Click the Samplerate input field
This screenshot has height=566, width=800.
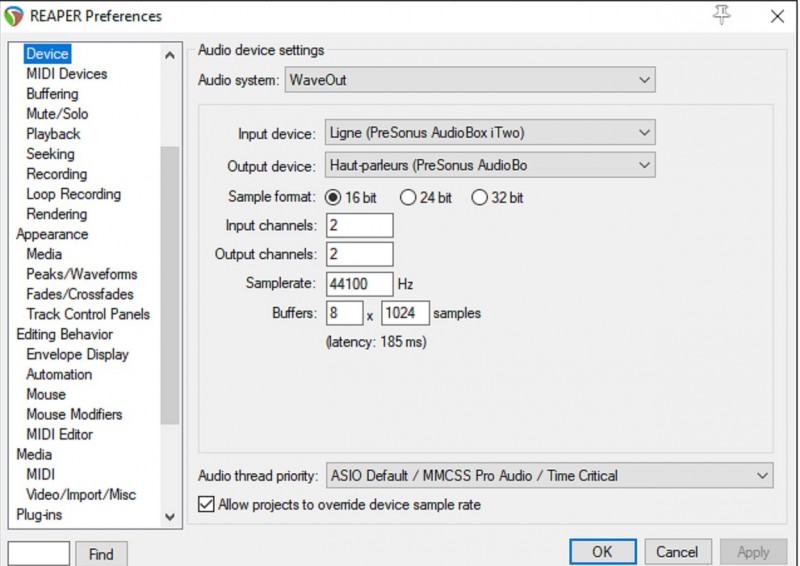tap(359, 284)
